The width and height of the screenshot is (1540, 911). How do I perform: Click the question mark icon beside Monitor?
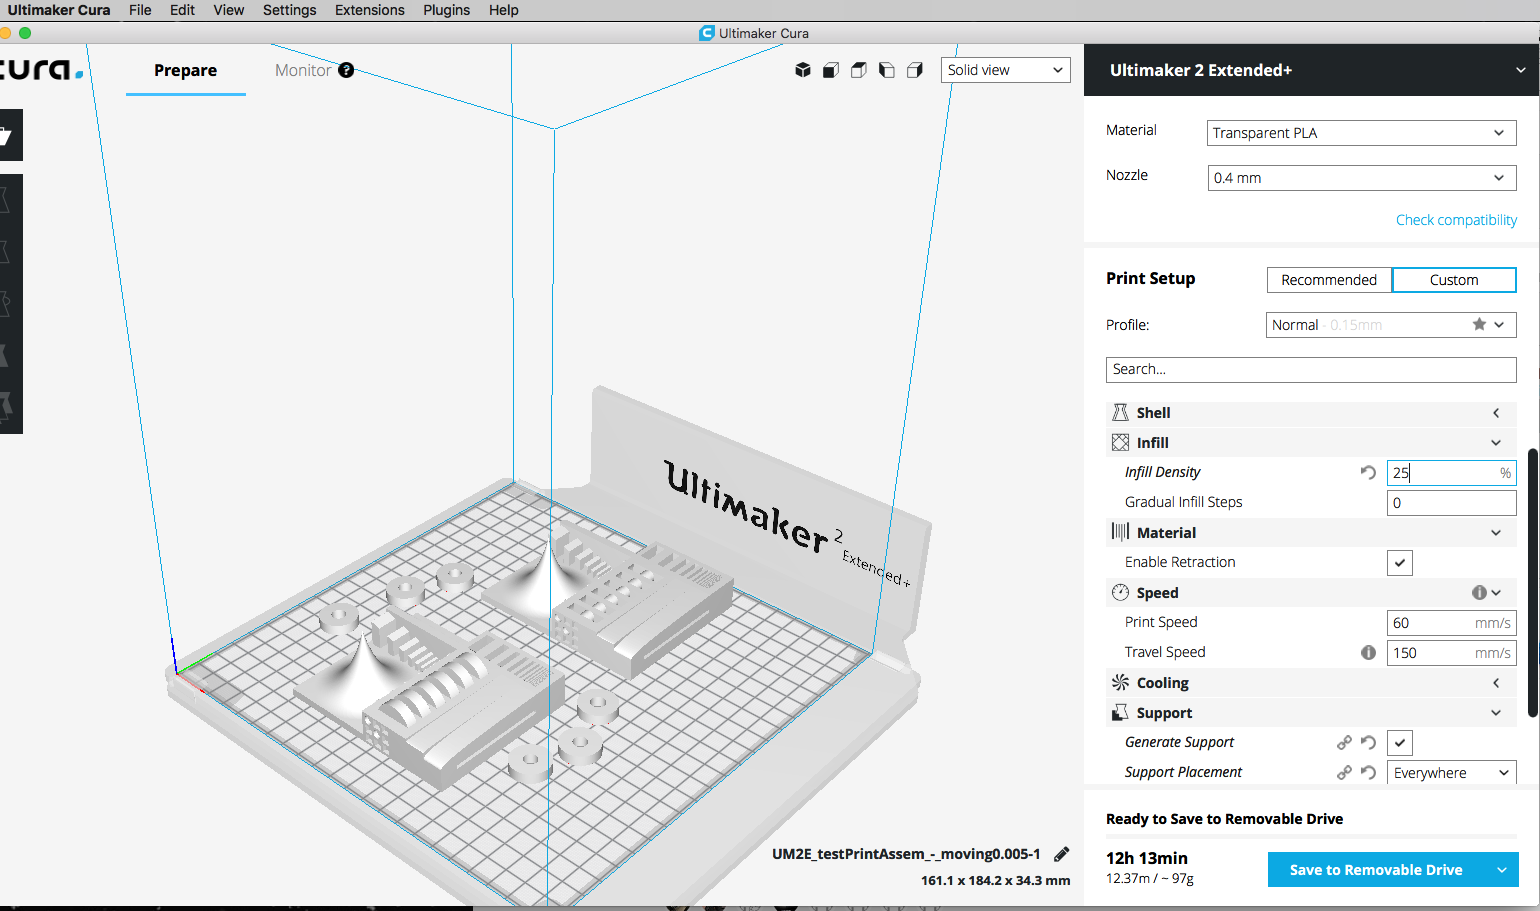point(346,70)
